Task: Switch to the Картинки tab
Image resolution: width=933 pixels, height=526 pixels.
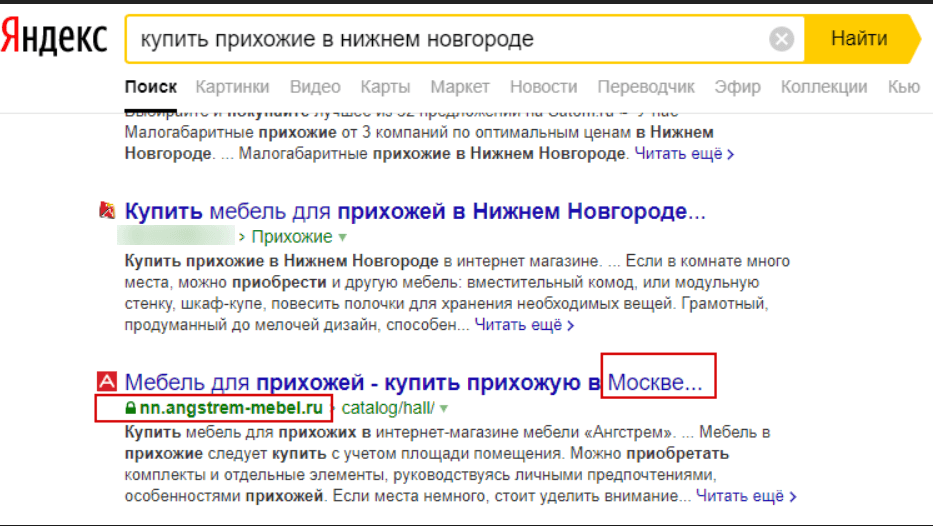Action: point(232,87)
